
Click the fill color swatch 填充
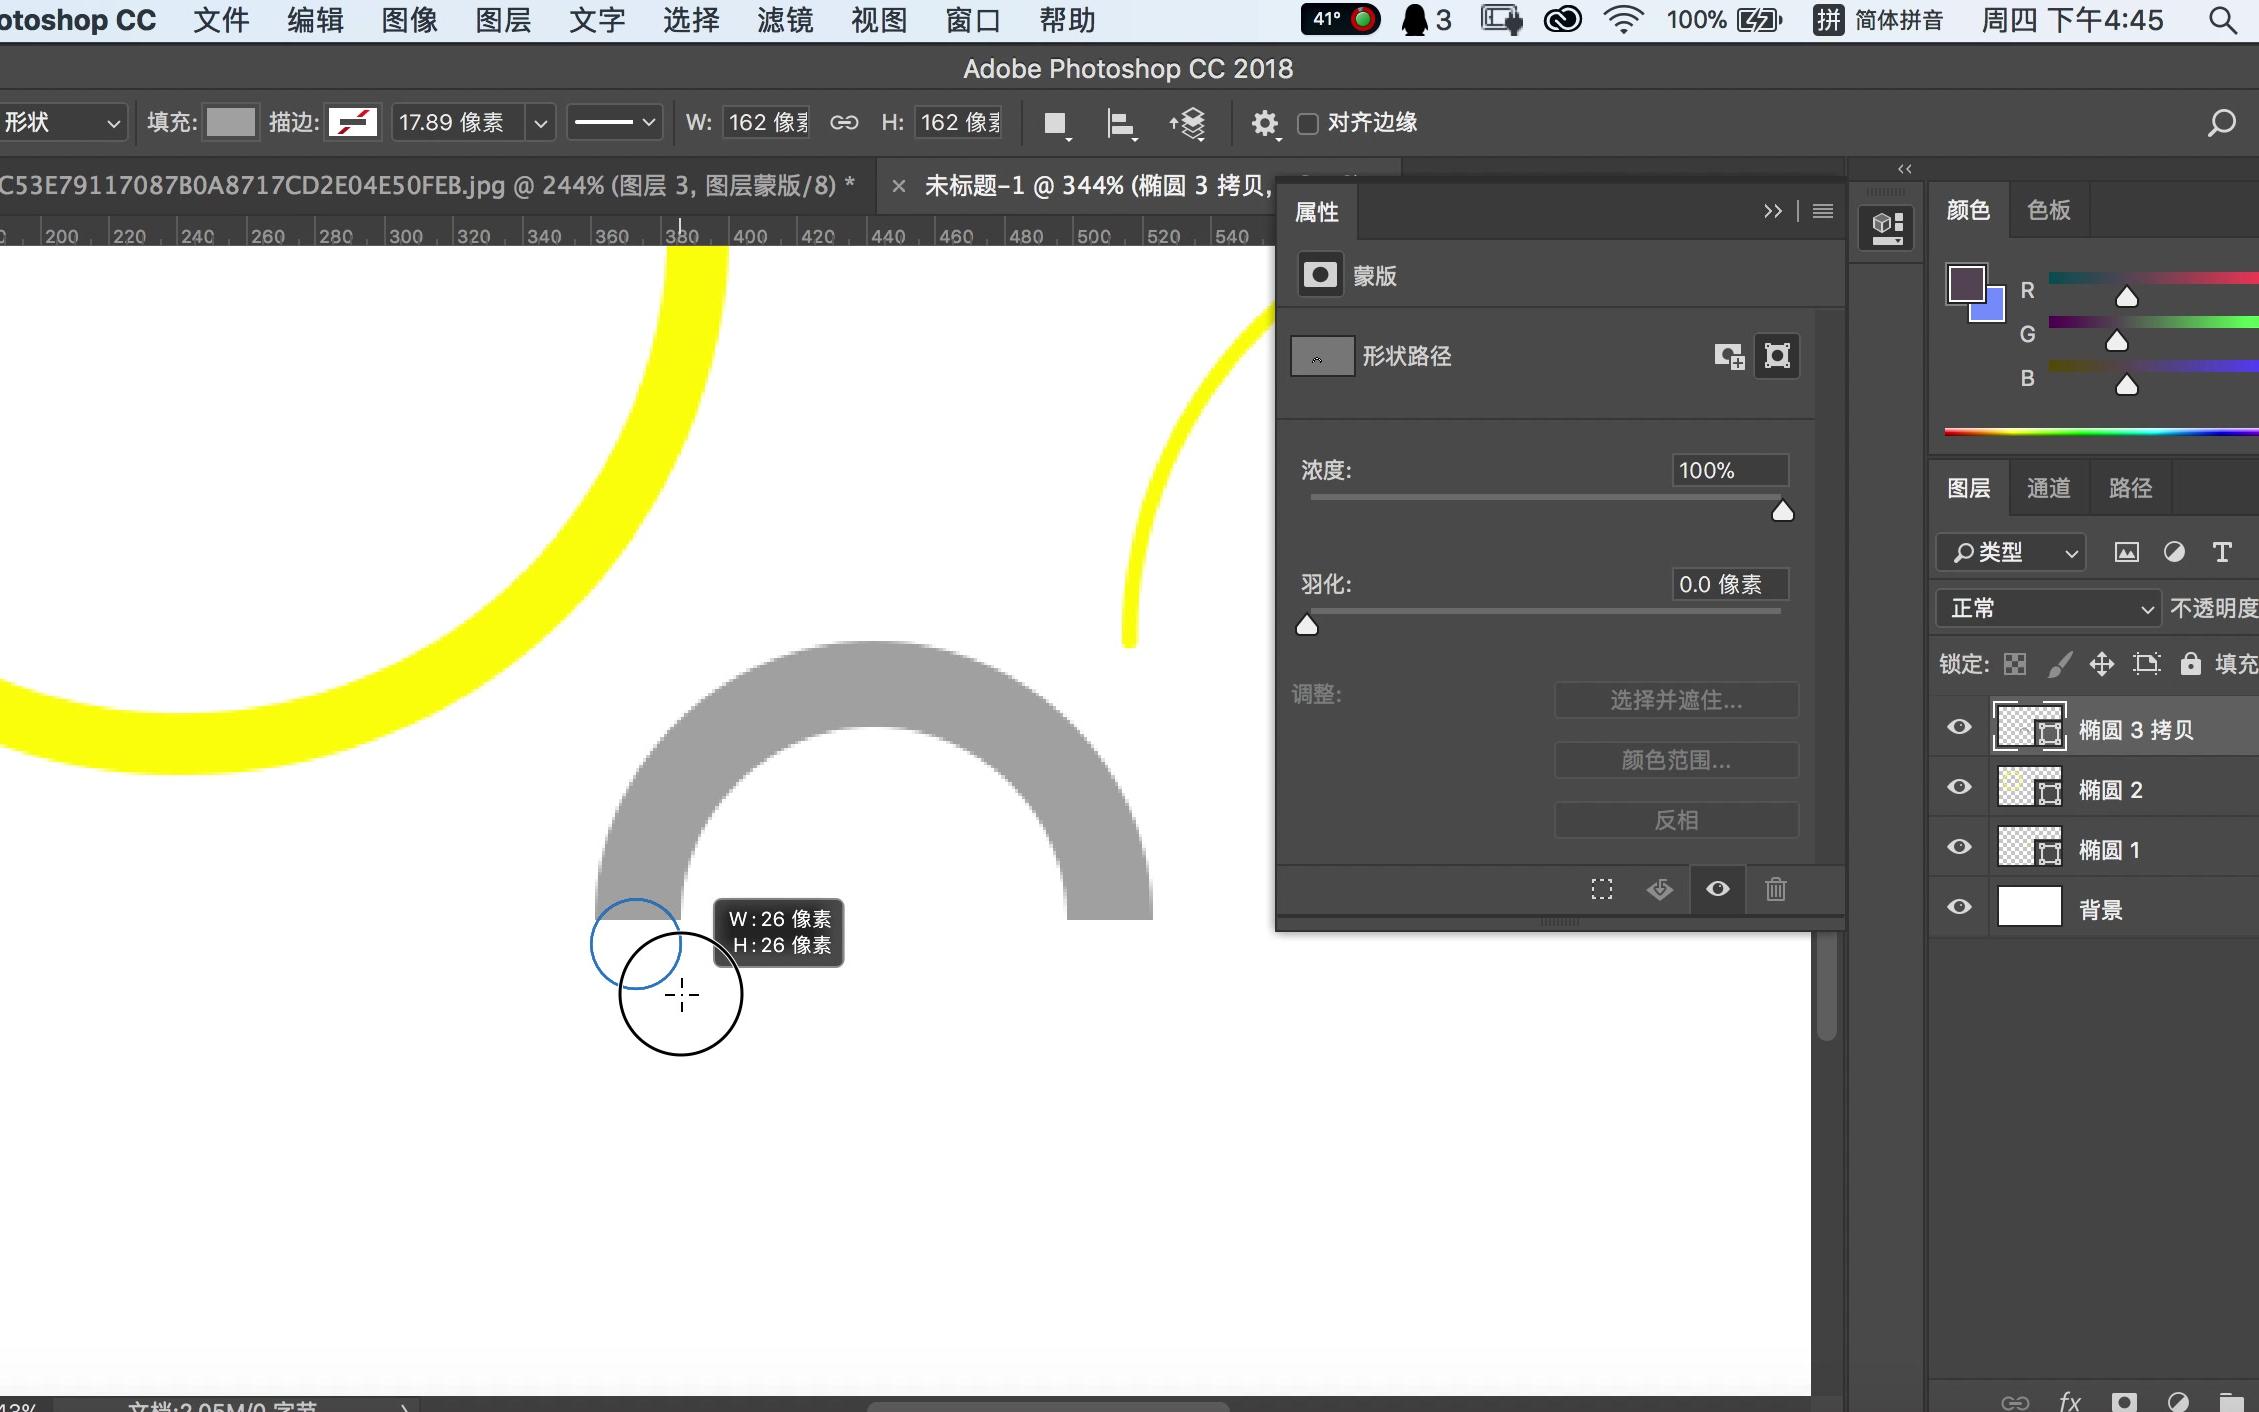pyautogui.click(x=230, y=122)
